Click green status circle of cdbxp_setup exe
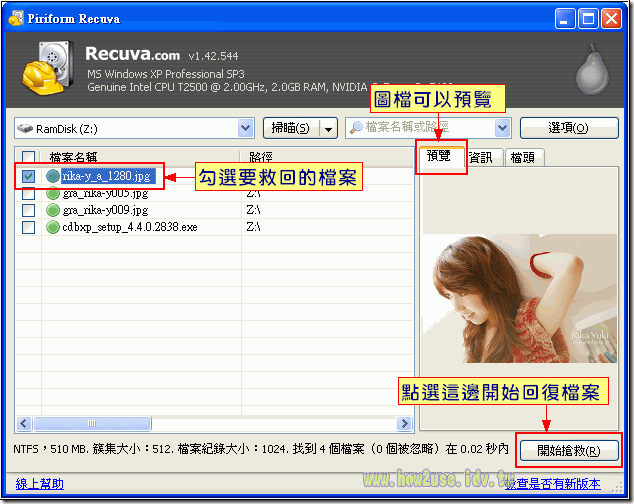 tap(53, 227)
